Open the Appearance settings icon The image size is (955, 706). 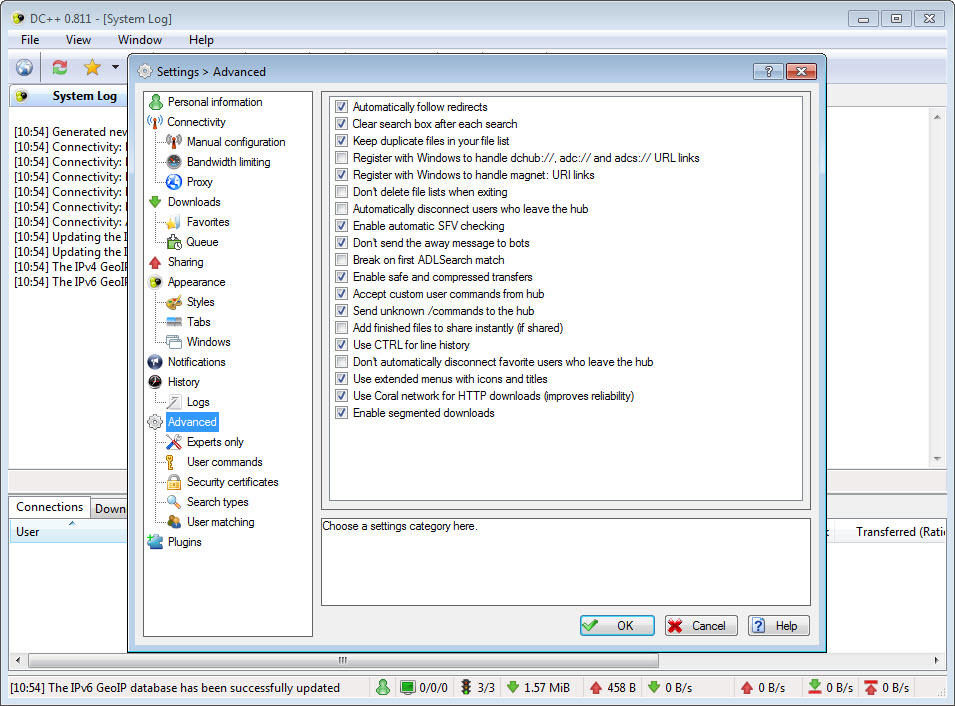pos(155,282)
